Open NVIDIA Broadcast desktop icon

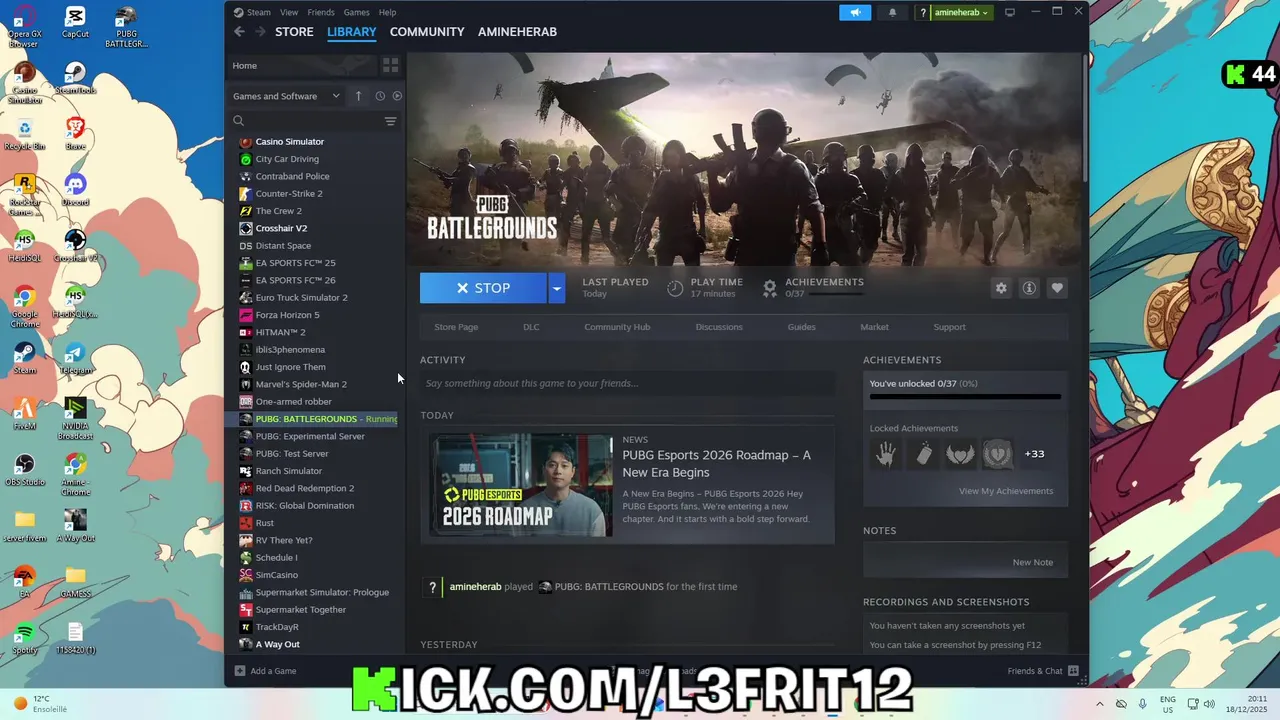point(75,418)
